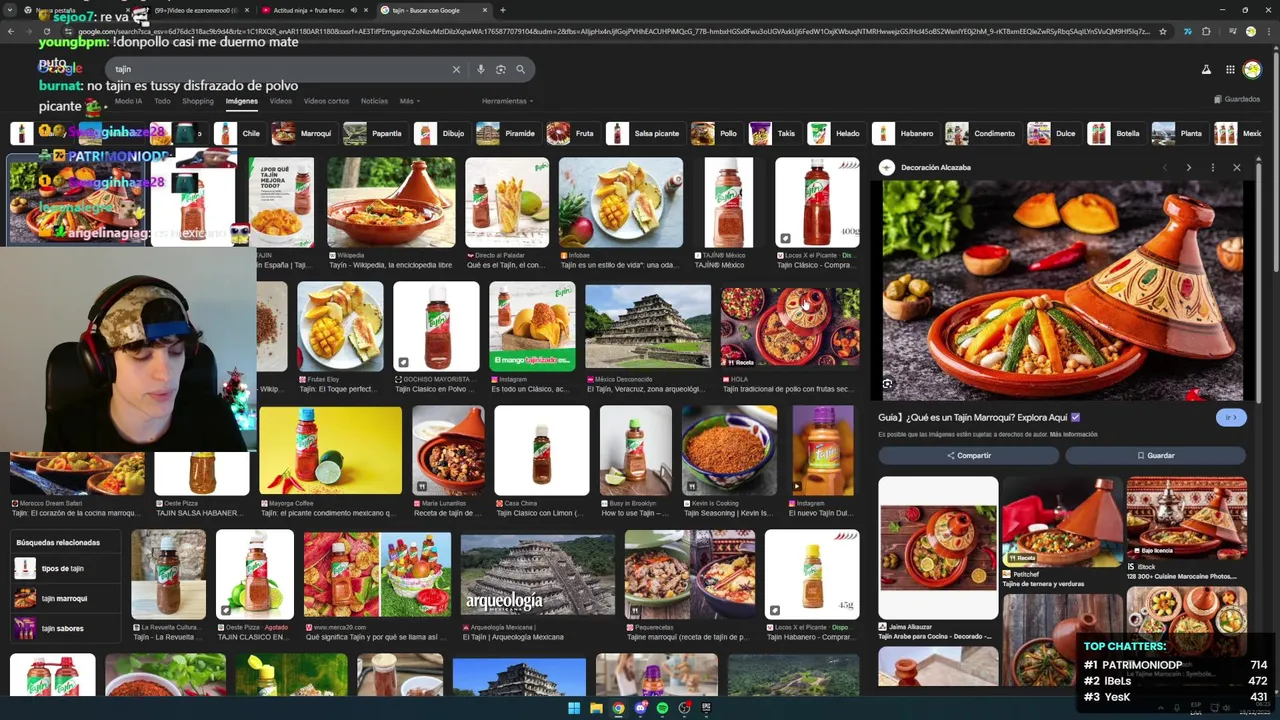This screenshot has height=720, width=1280.
Task: Open the Wikipedia tajín clay pot image
Action: (x=391, y=202)
